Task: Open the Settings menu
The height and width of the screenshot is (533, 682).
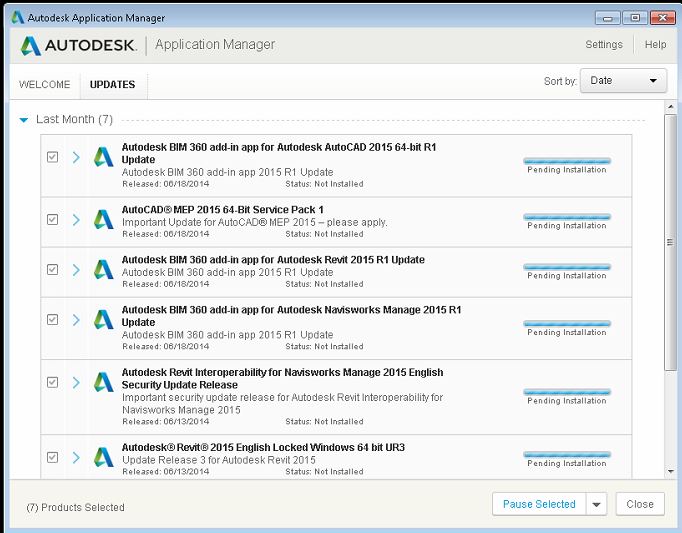Action: [603, 45]
